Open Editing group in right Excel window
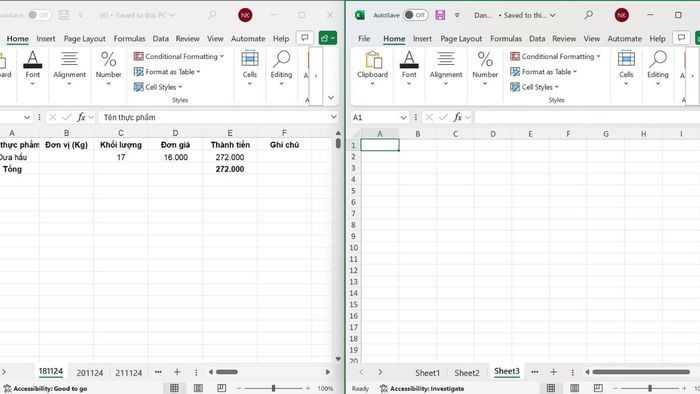Viewport: 700px width, 394px height. pos(658,68)
